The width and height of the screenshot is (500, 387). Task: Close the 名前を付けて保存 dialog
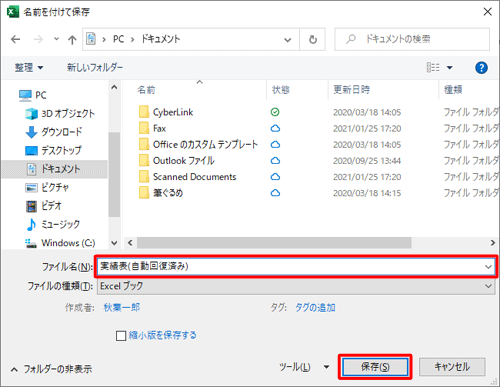pyautogui.click(x=487, y=12)
